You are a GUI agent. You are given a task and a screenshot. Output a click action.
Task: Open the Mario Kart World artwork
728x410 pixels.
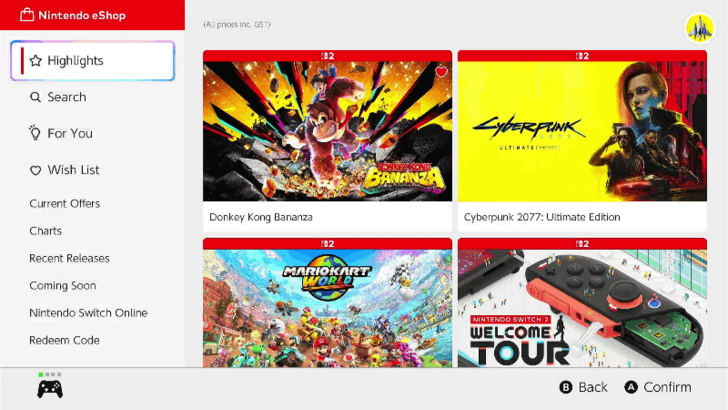tap(327, 308)
